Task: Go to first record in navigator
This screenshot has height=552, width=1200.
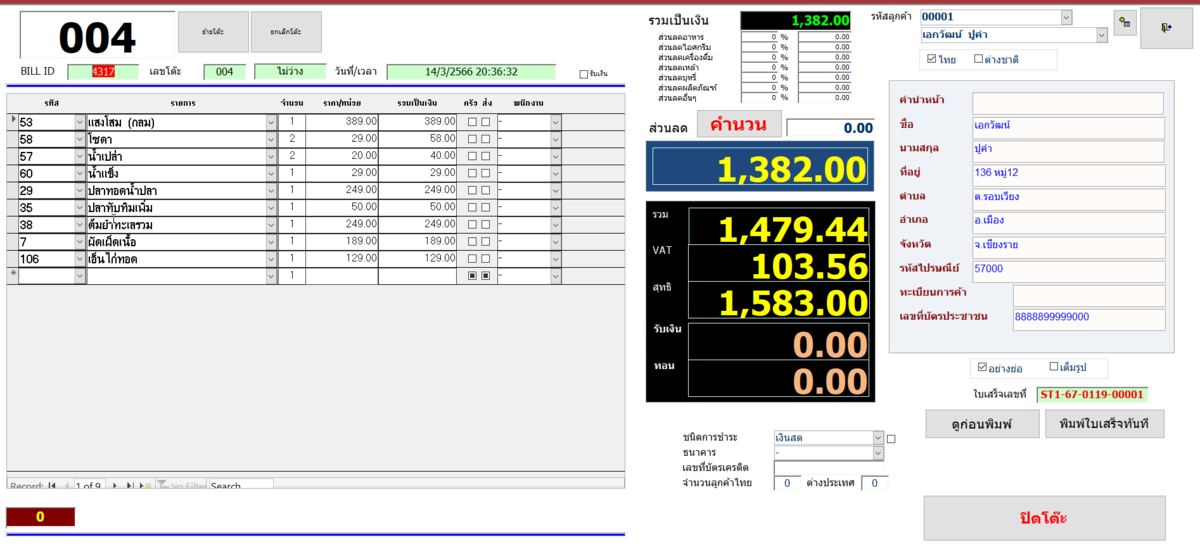Action: (x=51, y=485)
